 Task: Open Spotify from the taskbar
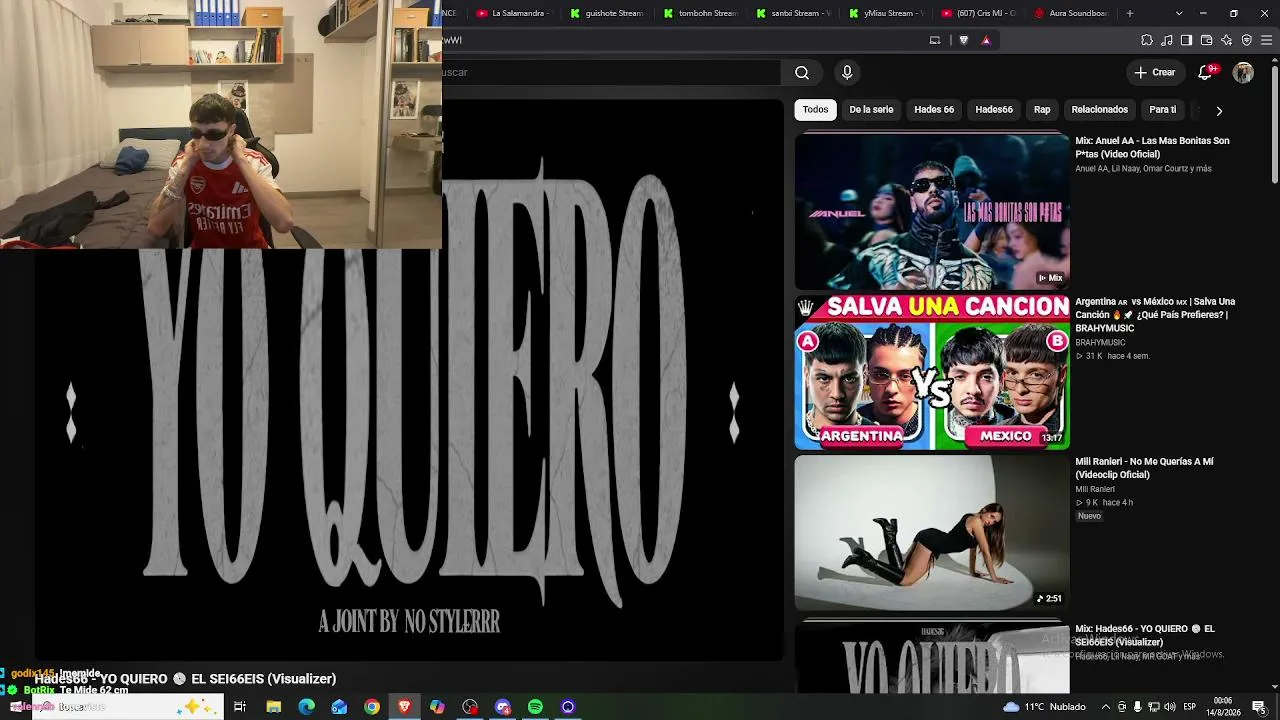tap(535, 707)
